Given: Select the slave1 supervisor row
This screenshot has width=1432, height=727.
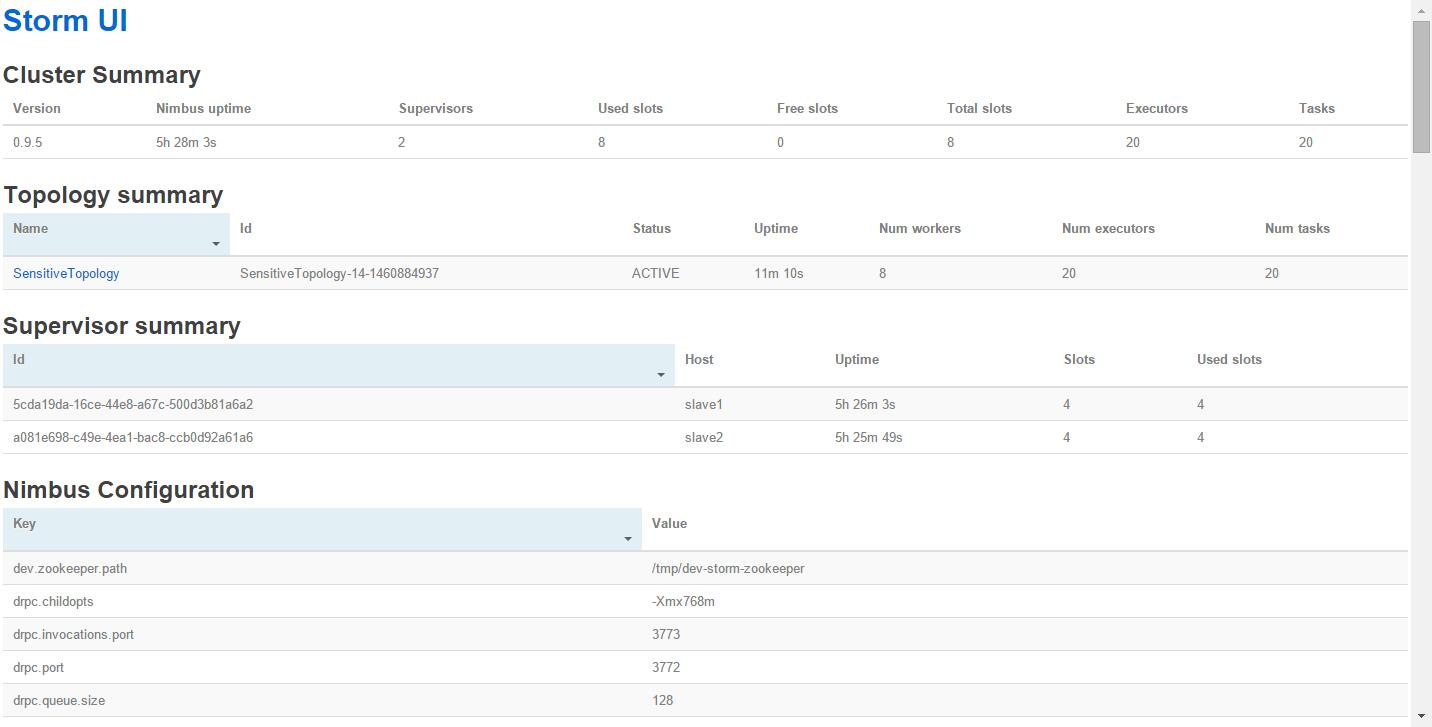Looking at the screenshot, I should point(704,405).
